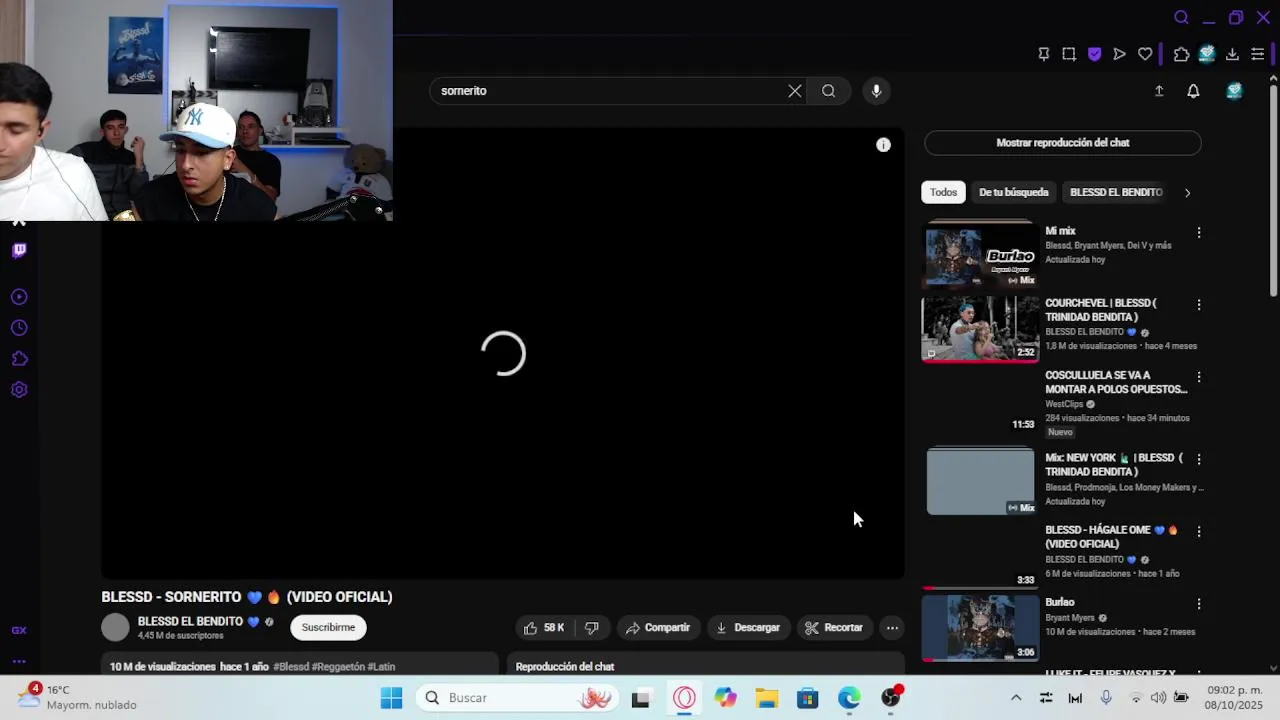Screen dimensions: 1280x720
Task: Open the extensions puzzle piece in toolbar
Action: [1182, 54]
